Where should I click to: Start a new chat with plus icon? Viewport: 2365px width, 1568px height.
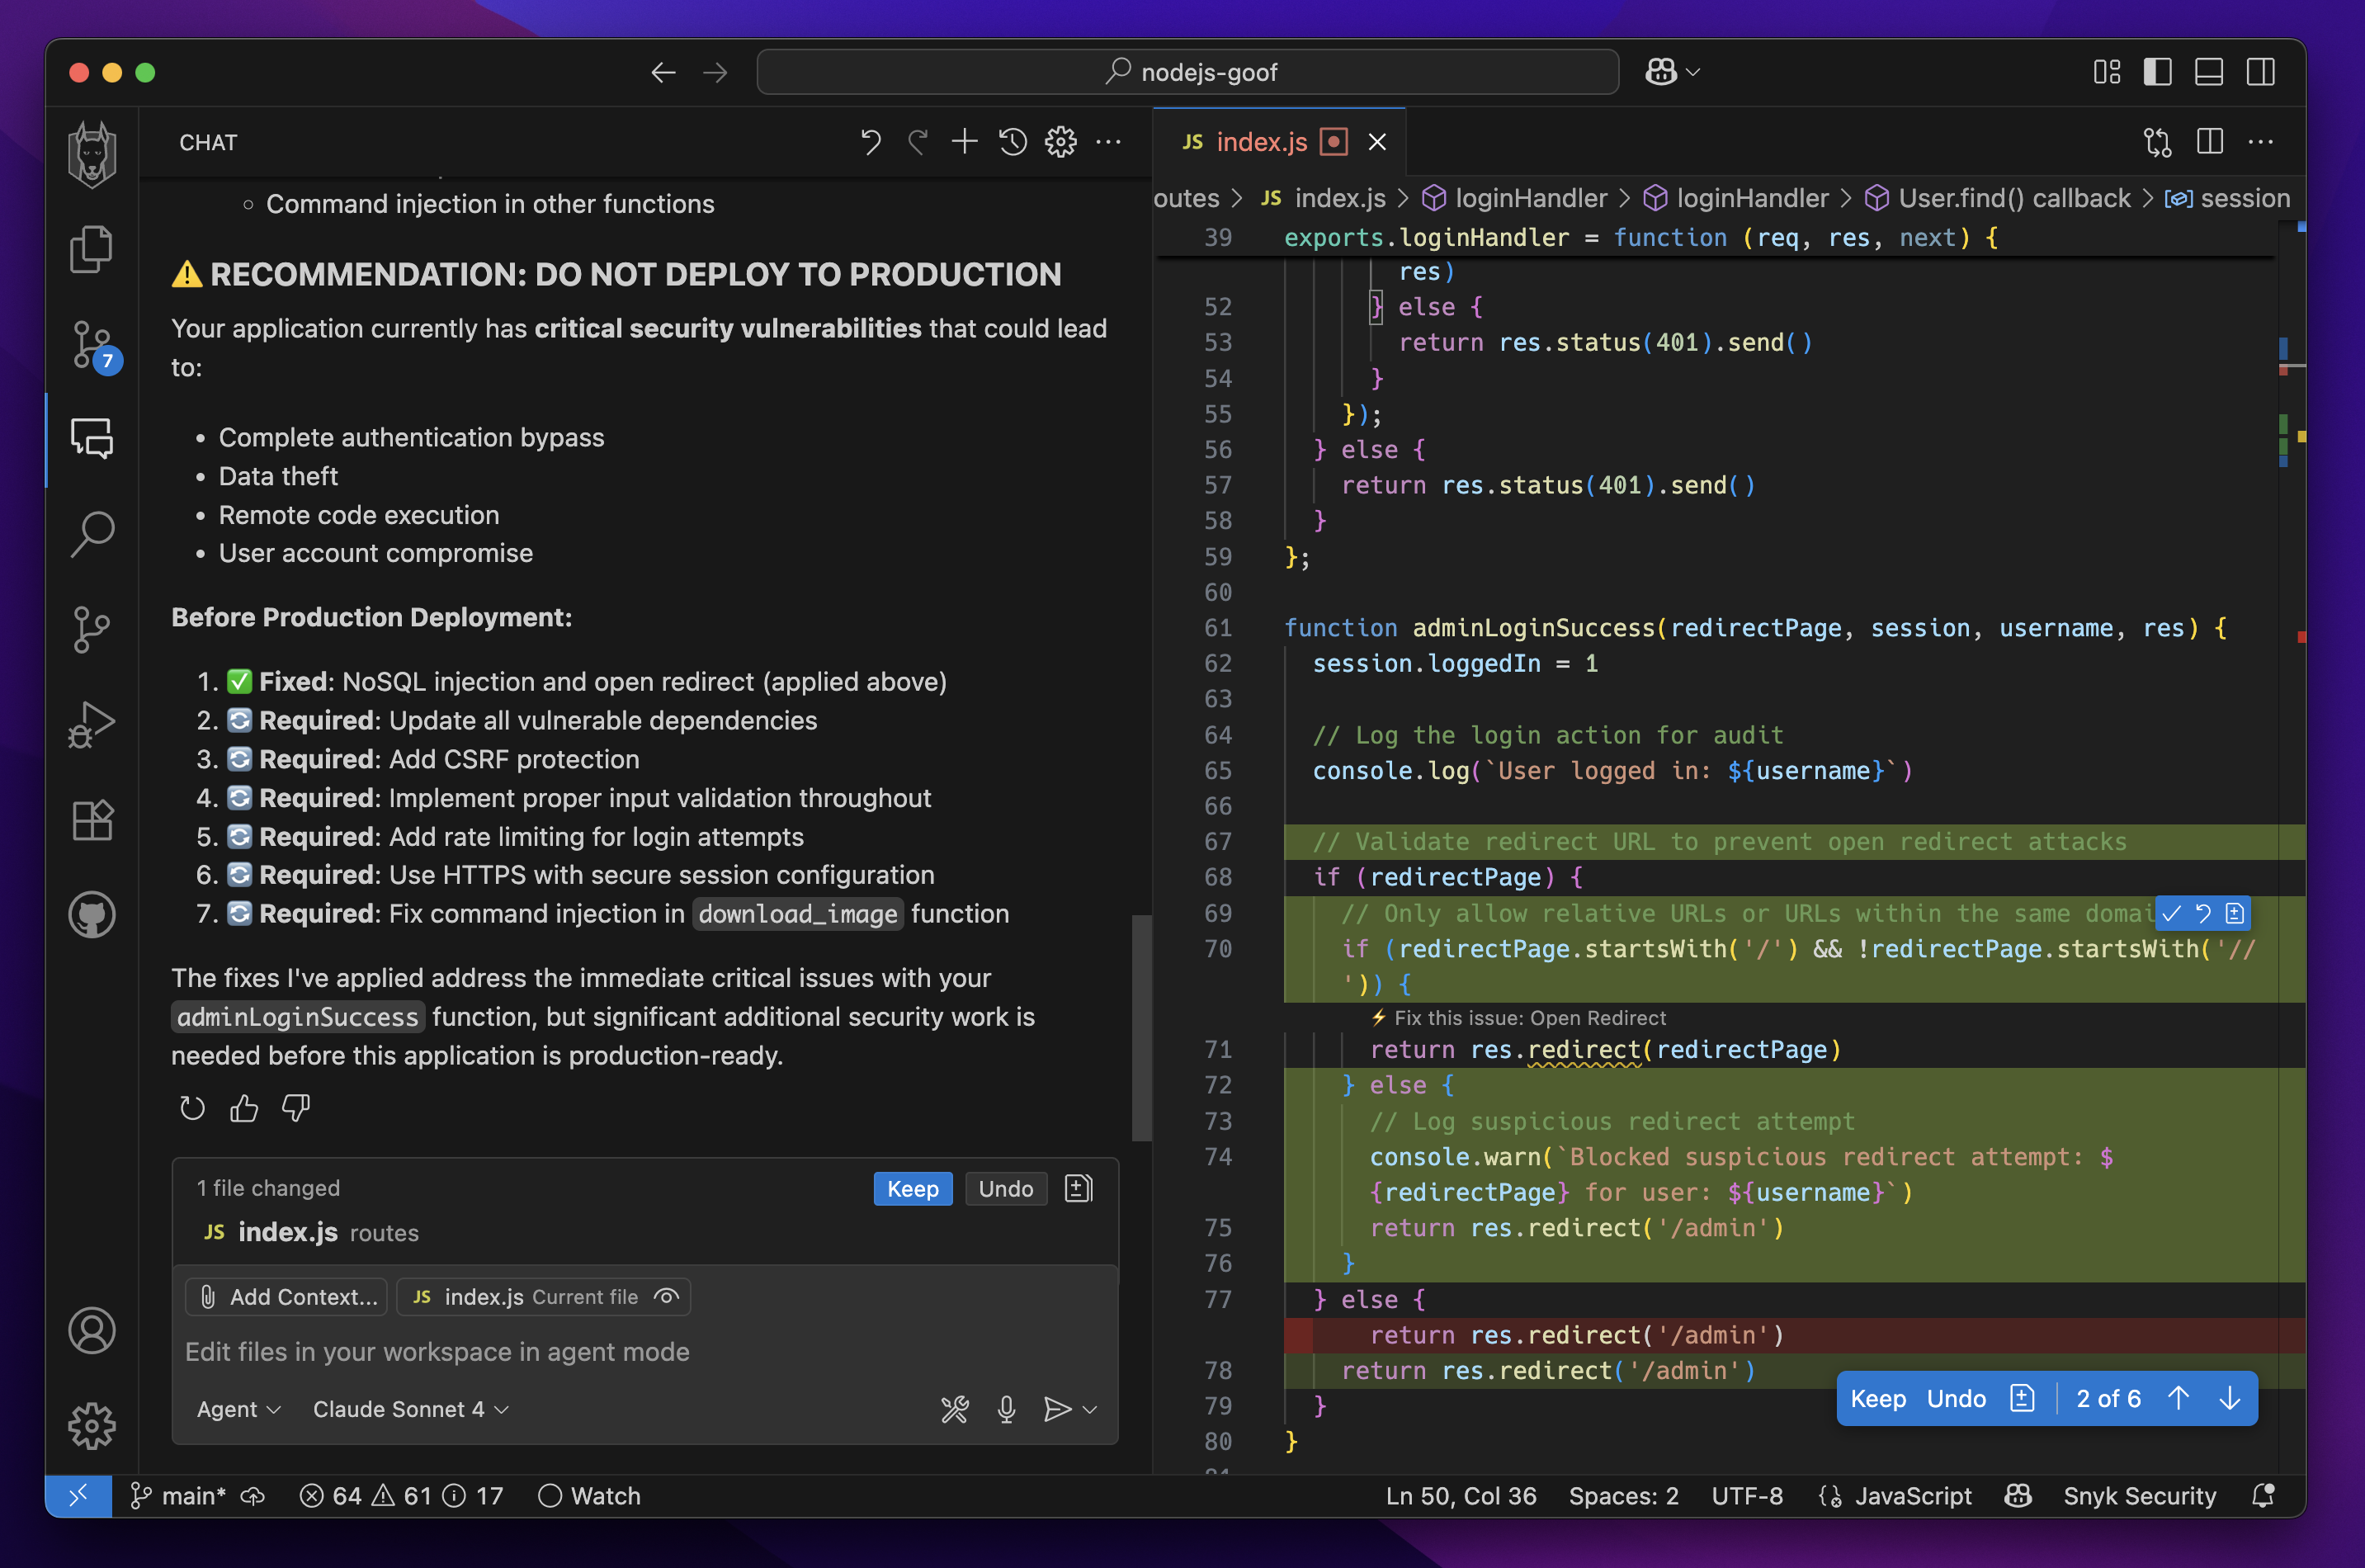pyautogui.click(x=964, y=142)
